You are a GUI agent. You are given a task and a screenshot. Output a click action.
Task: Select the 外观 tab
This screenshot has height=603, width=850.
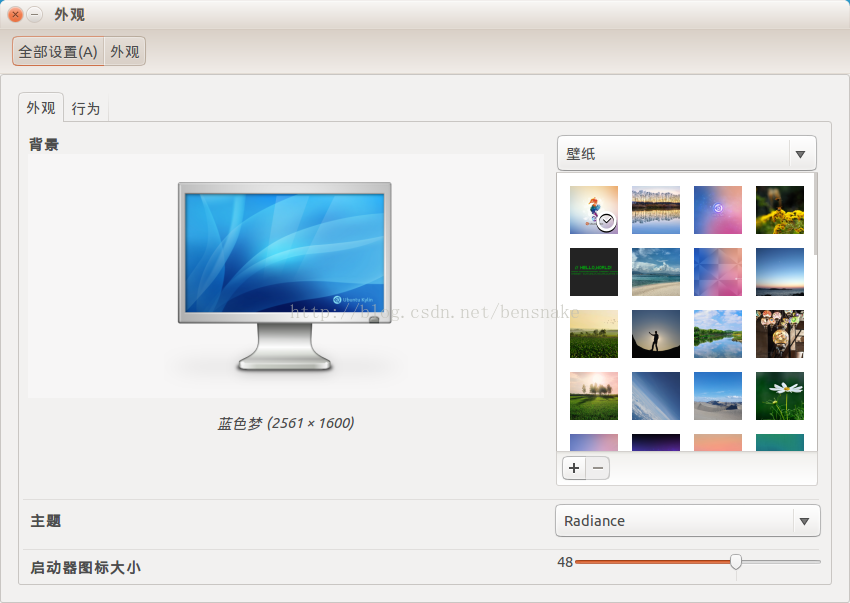point(41,107)
